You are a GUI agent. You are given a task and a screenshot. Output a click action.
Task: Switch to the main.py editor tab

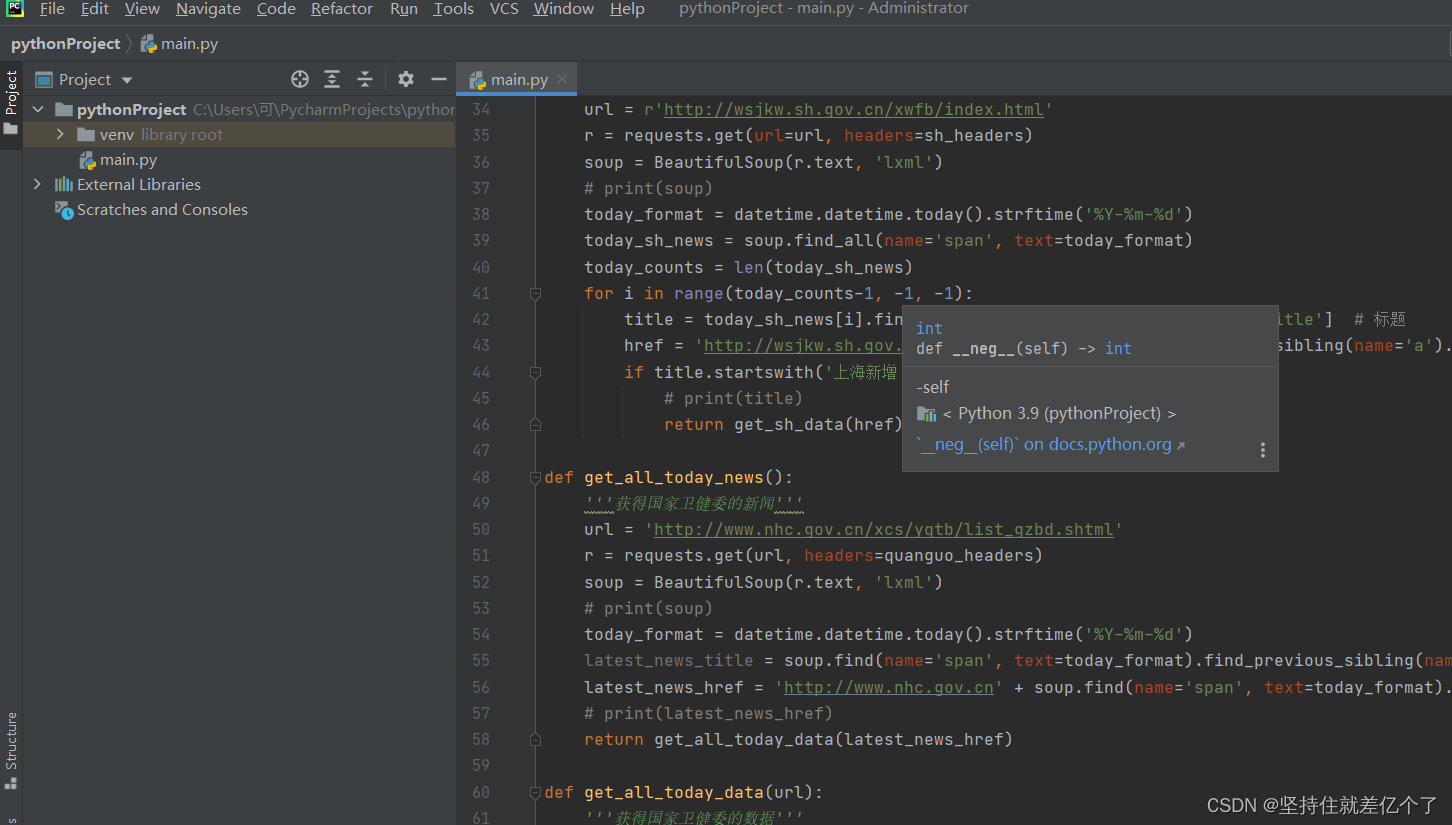[518, 79]
